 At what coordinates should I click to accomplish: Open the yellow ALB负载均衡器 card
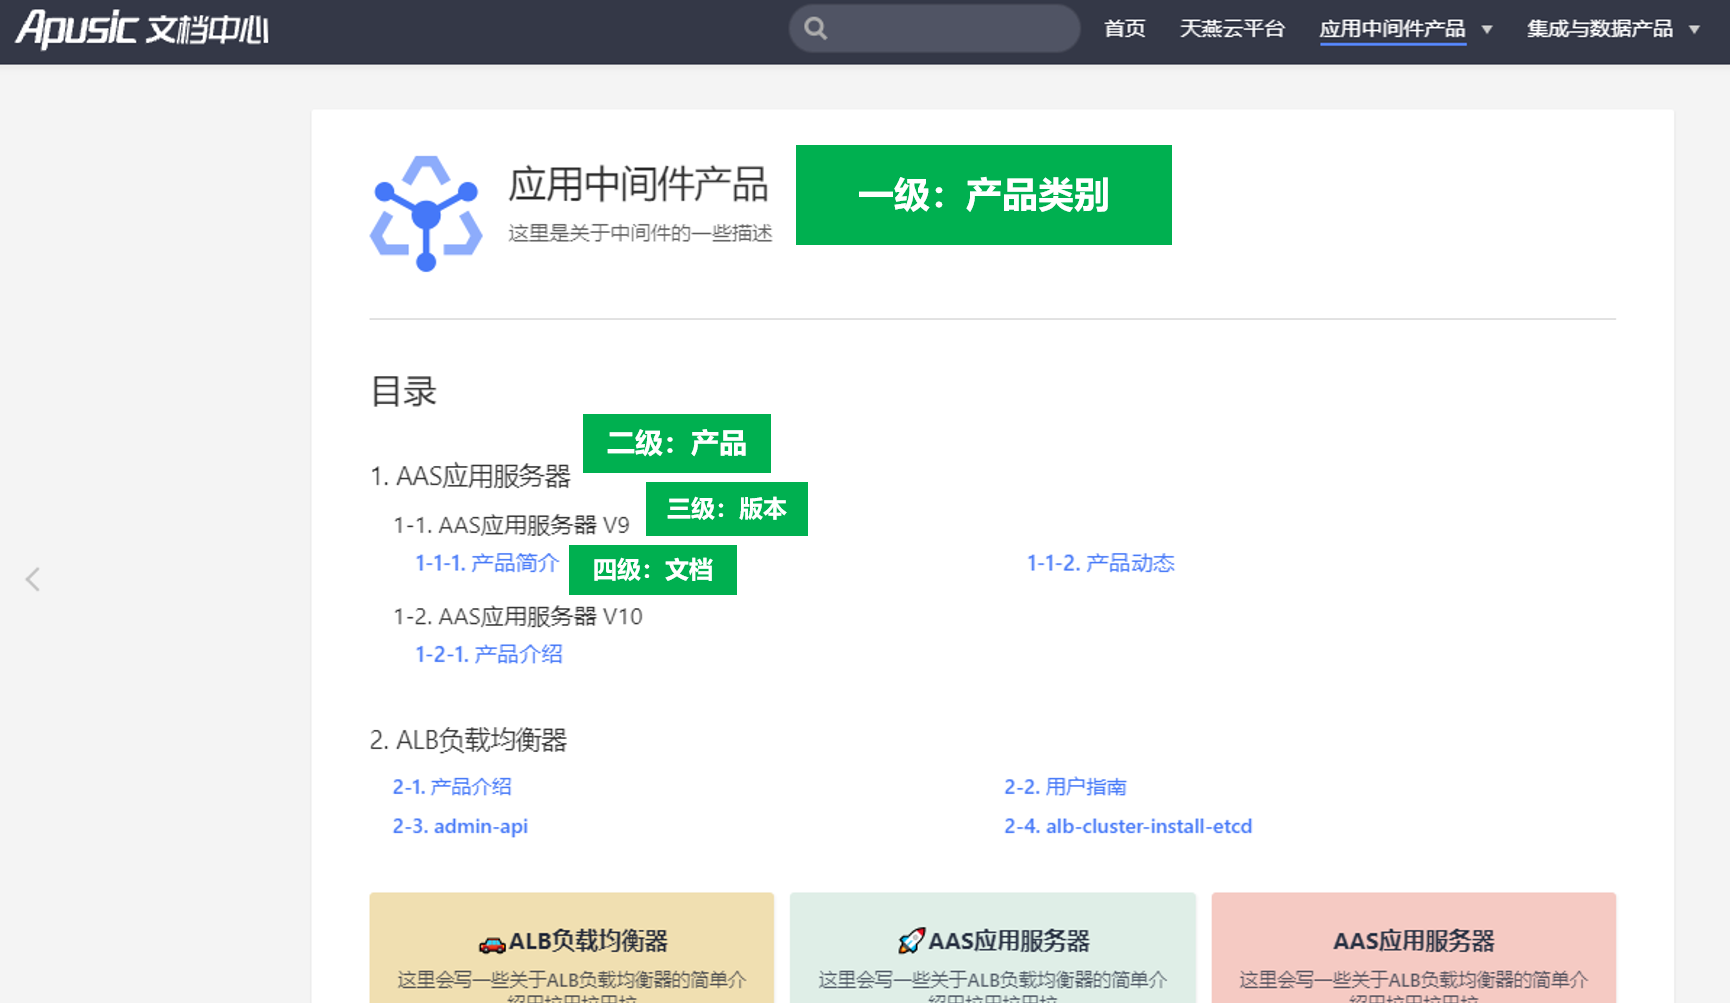coord(572,948)
